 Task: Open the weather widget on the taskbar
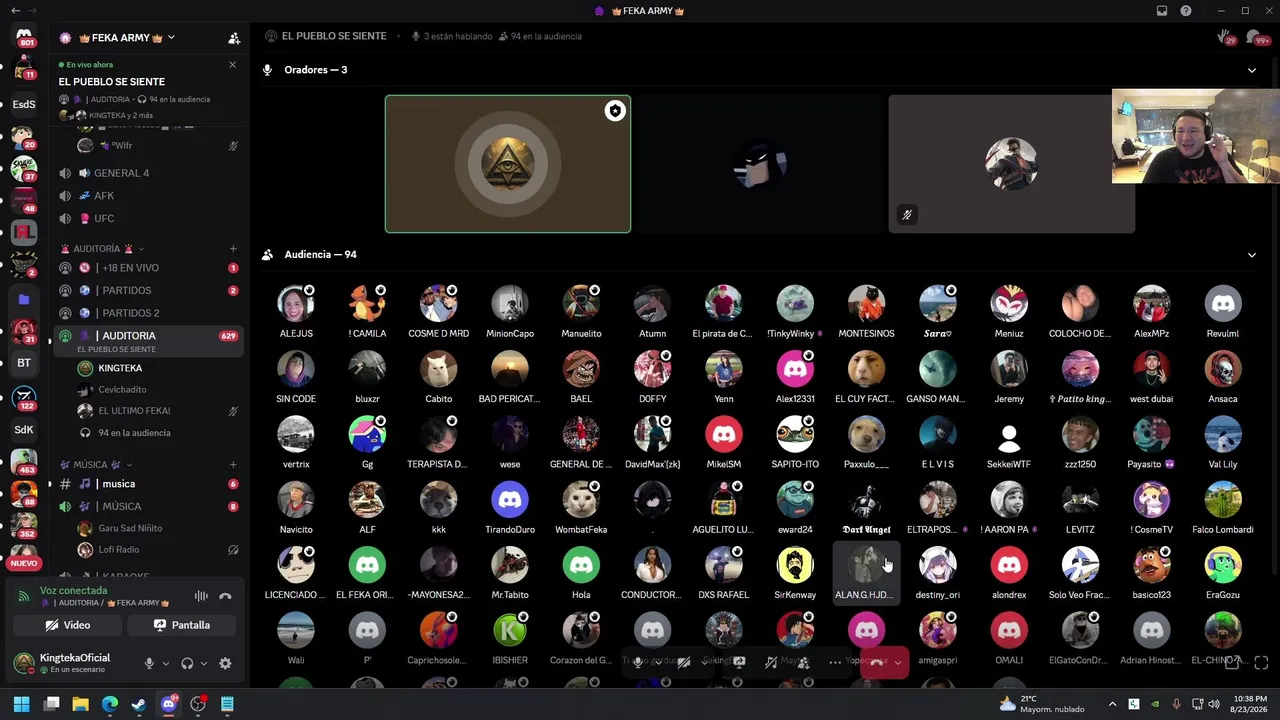click(x=1042, y=704)
